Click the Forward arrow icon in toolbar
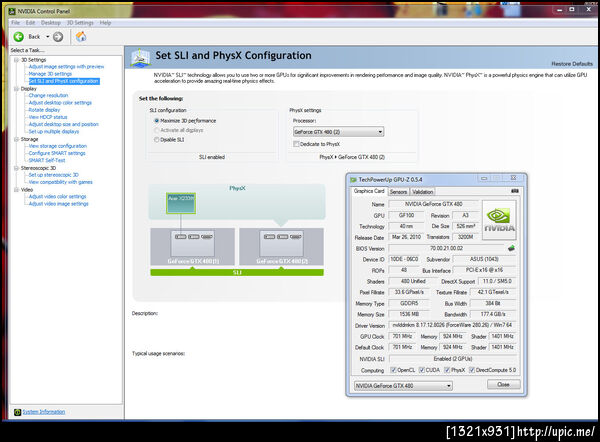600x442 pixels. pos(58,37)
